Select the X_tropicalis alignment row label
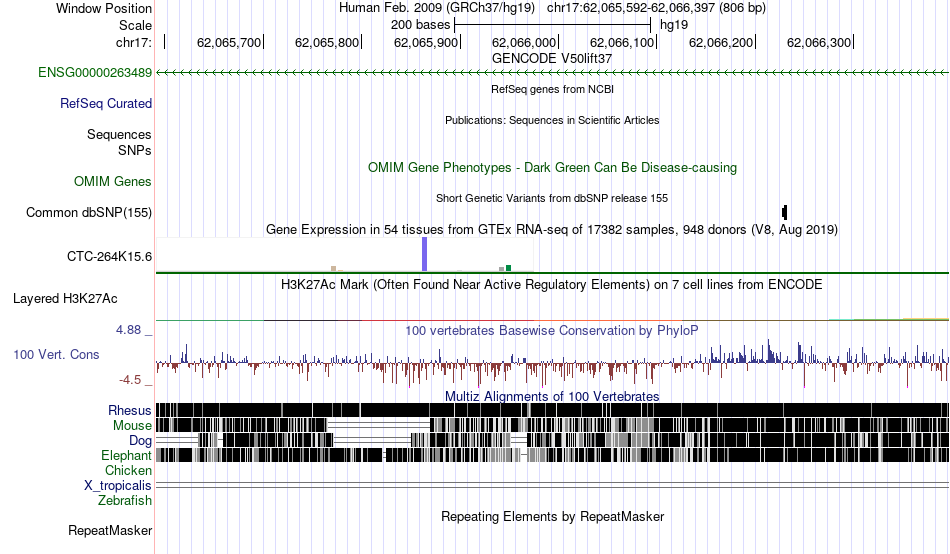The width and height of the screenshot is (950, 554). (118, 486)
